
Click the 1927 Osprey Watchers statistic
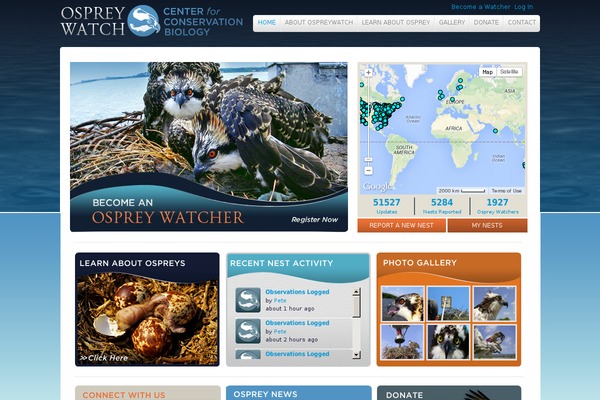point(497,206)
